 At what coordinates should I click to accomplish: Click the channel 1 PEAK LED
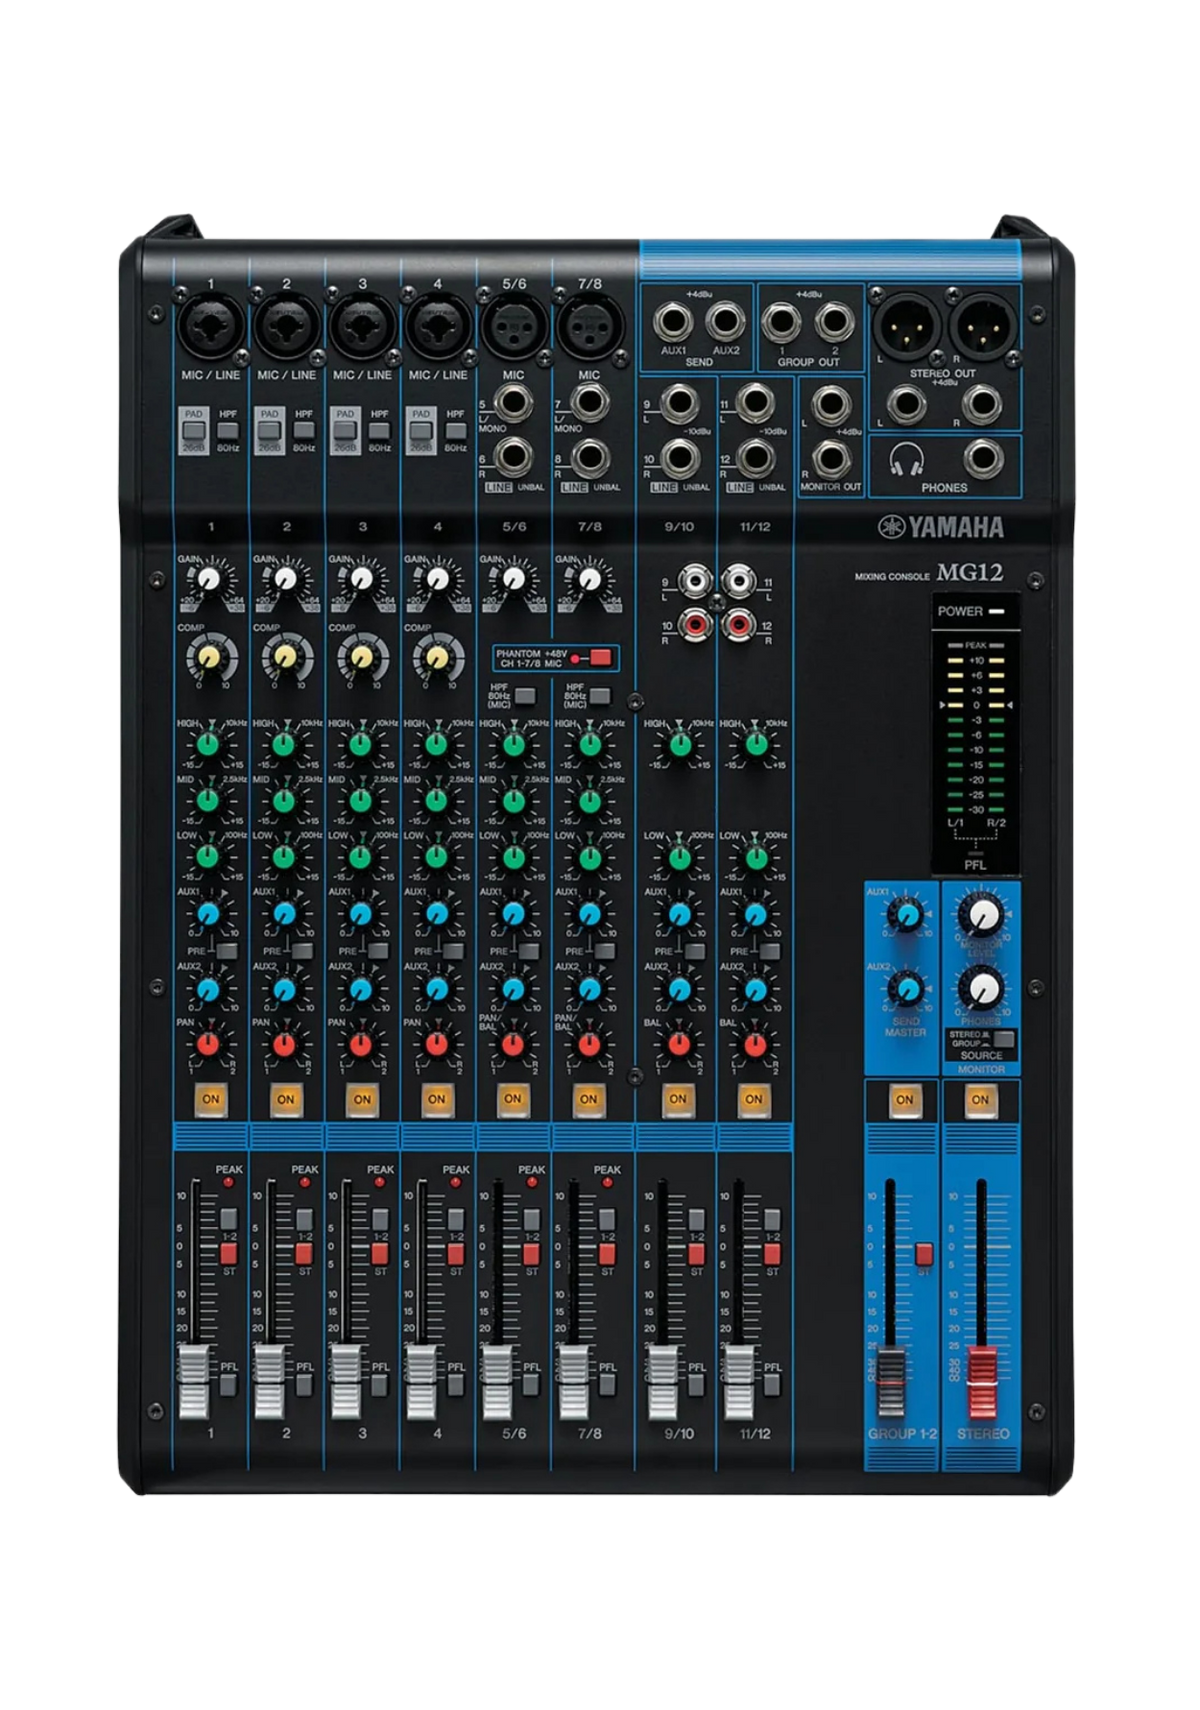pyautogui.click(x=228, y=1183)
